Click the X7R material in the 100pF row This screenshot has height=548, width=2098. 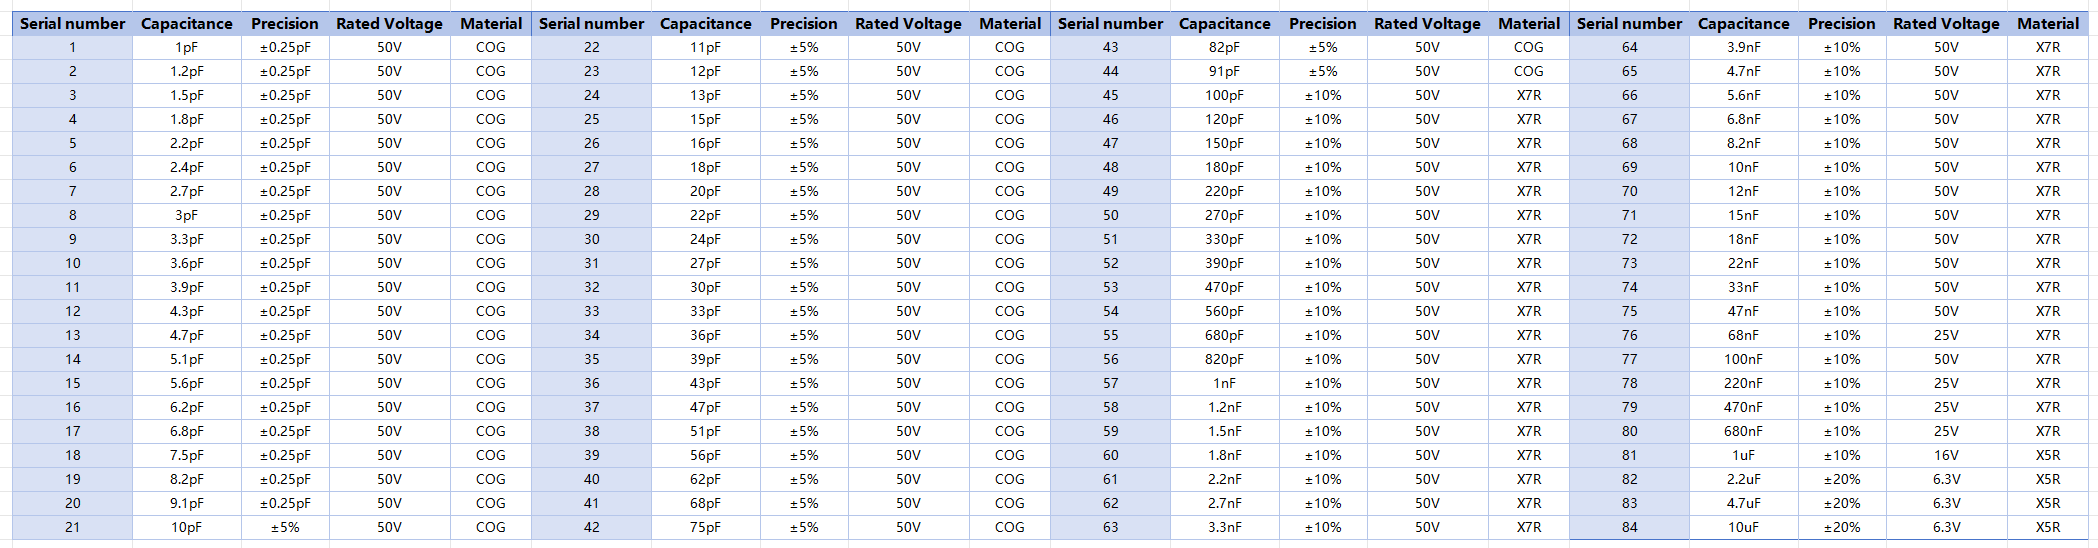pyautogui.click(x=1529, y=95)
